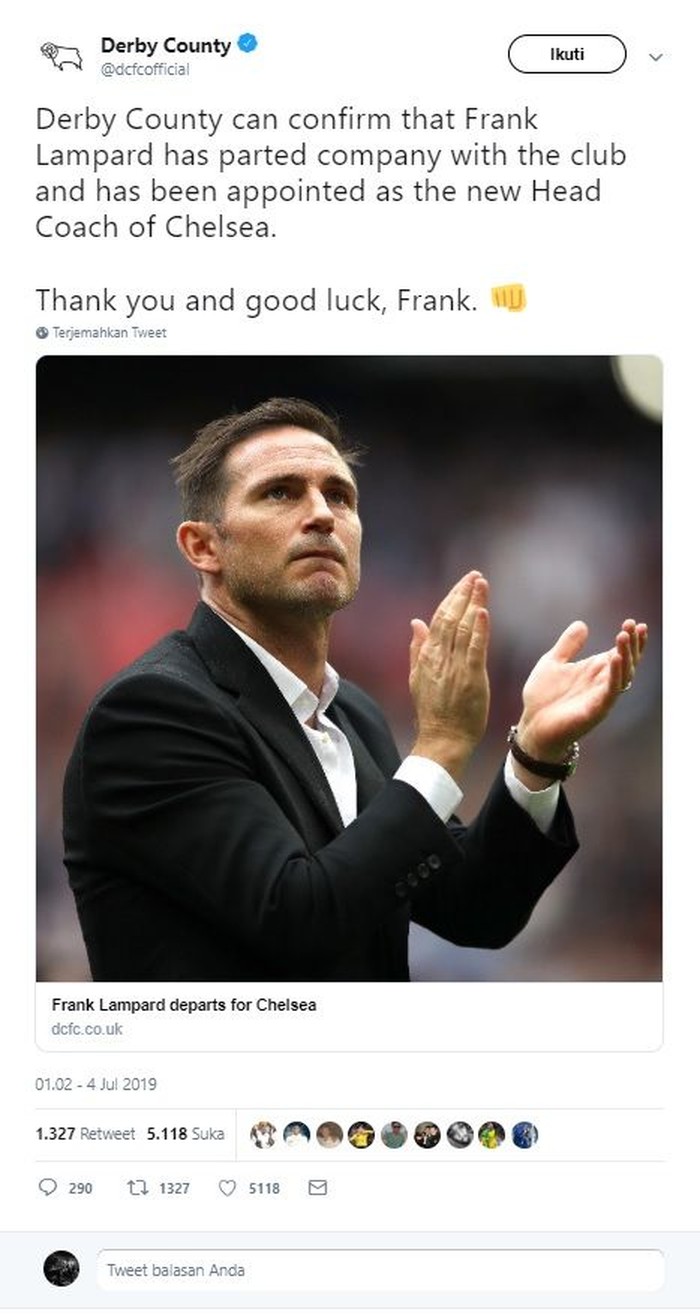Open the 1.327 Retweet list
Image resolution: width=700 pixels, height=1315 pixels.
tap(85, 1134)
